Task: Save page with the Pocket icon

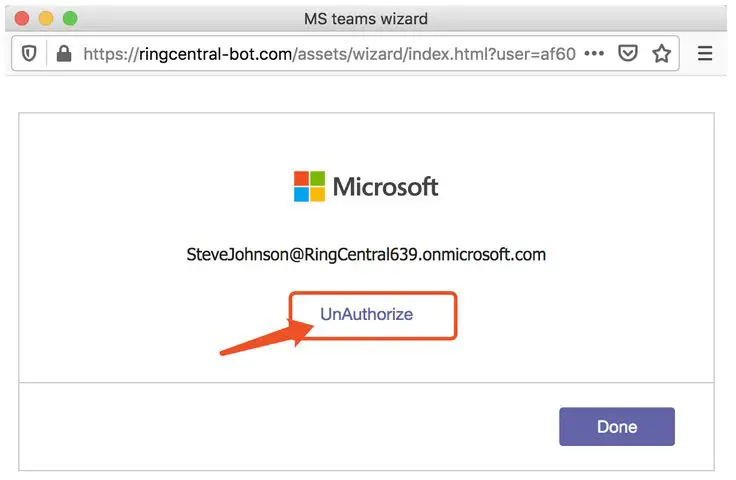Action: 628,53
